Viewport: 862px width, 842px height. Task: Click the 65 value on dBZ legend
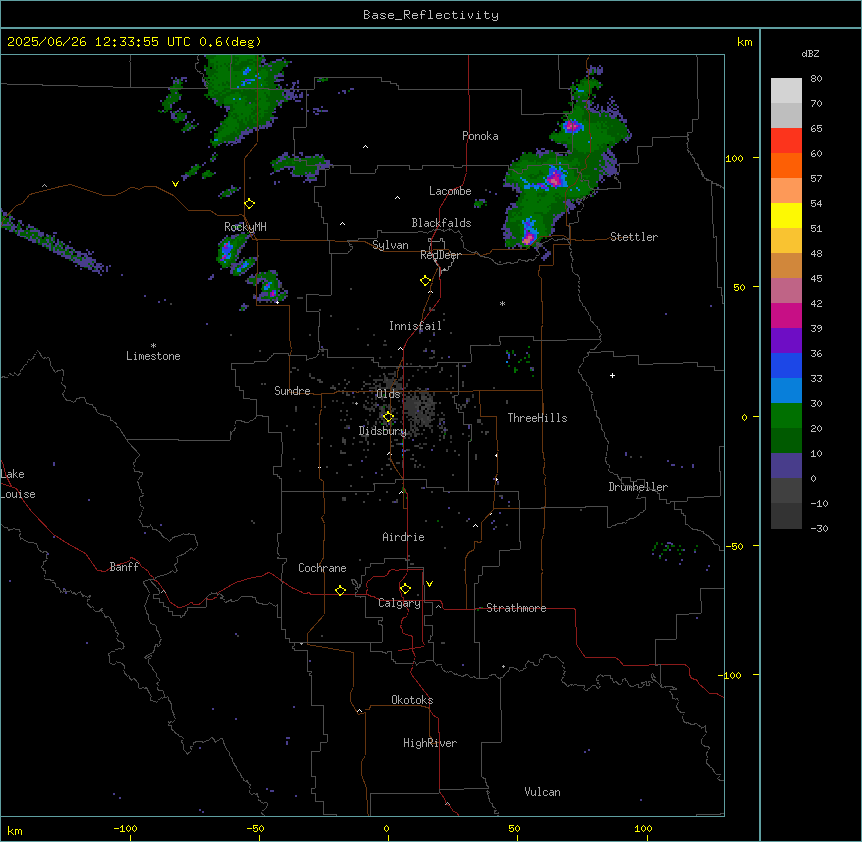point(816,129)
